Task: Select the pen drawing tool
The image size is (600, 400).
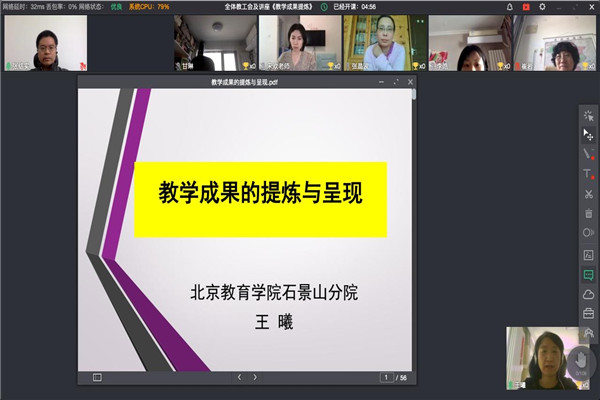Action: click(x=588, y=154)
